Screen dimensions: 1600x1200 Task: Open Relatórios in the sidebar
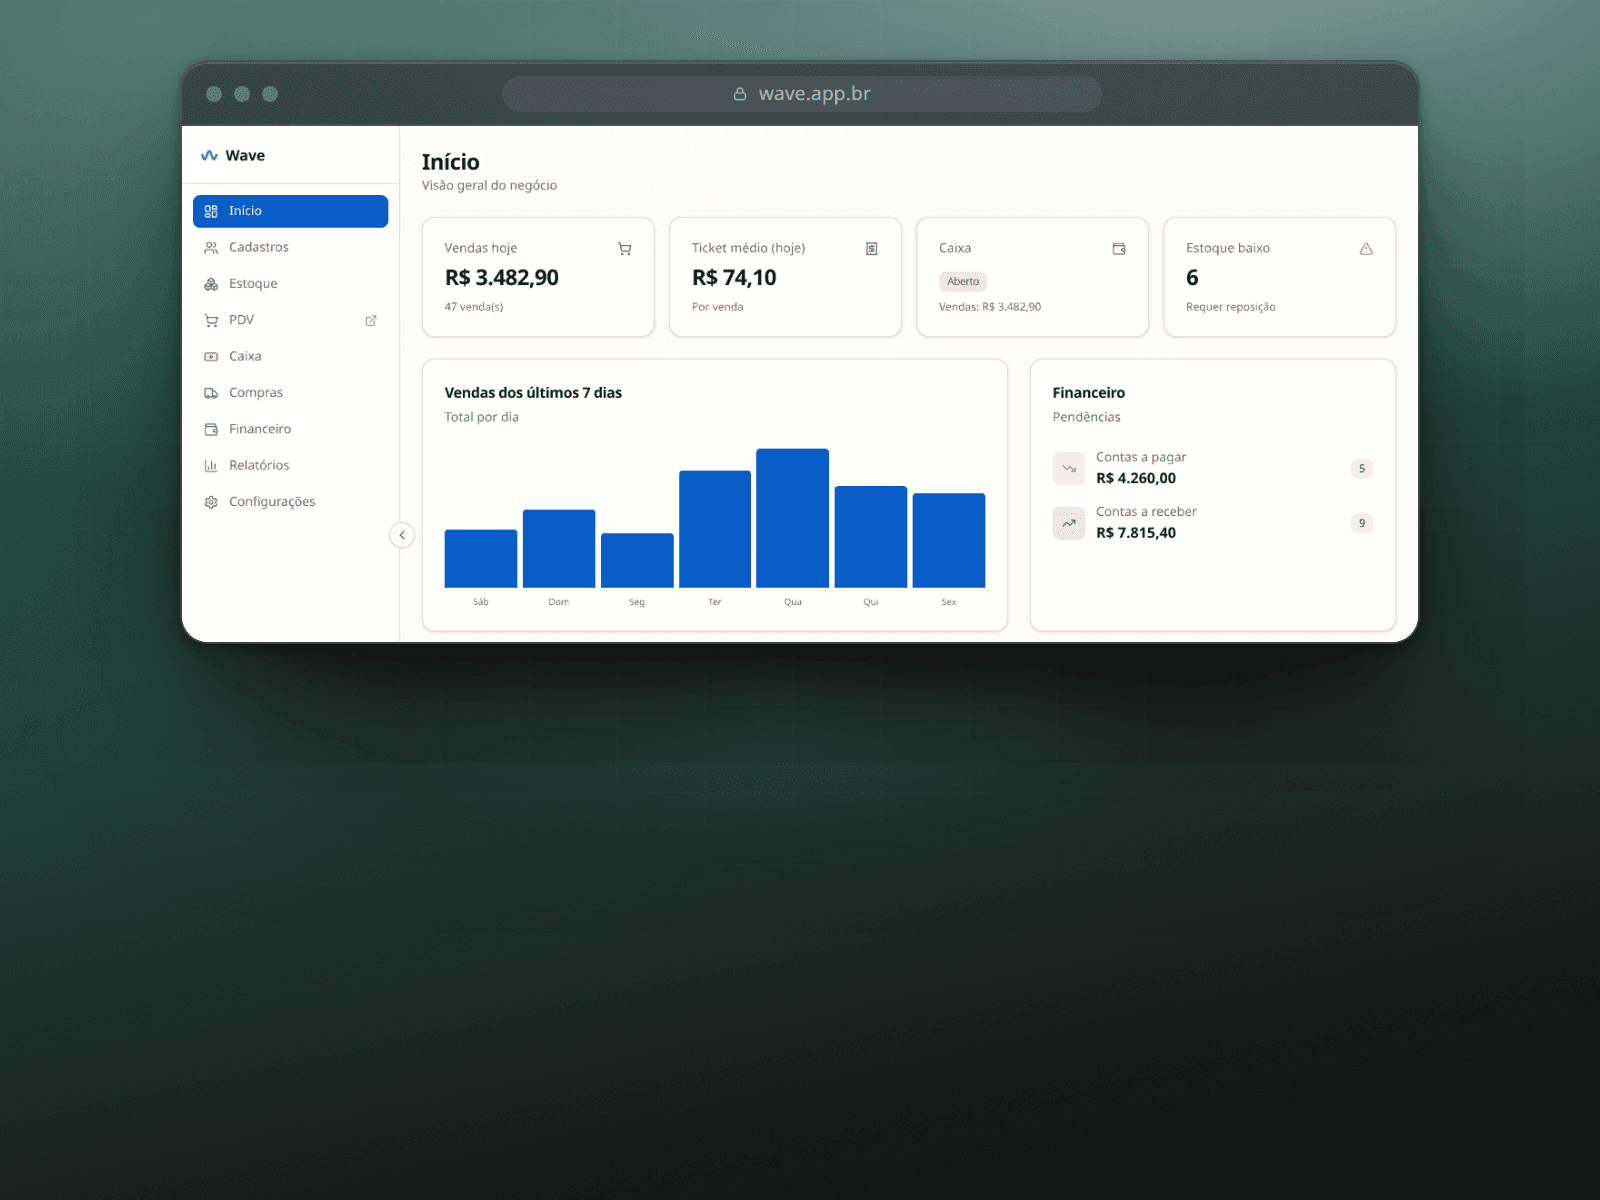tap(290, 465)
